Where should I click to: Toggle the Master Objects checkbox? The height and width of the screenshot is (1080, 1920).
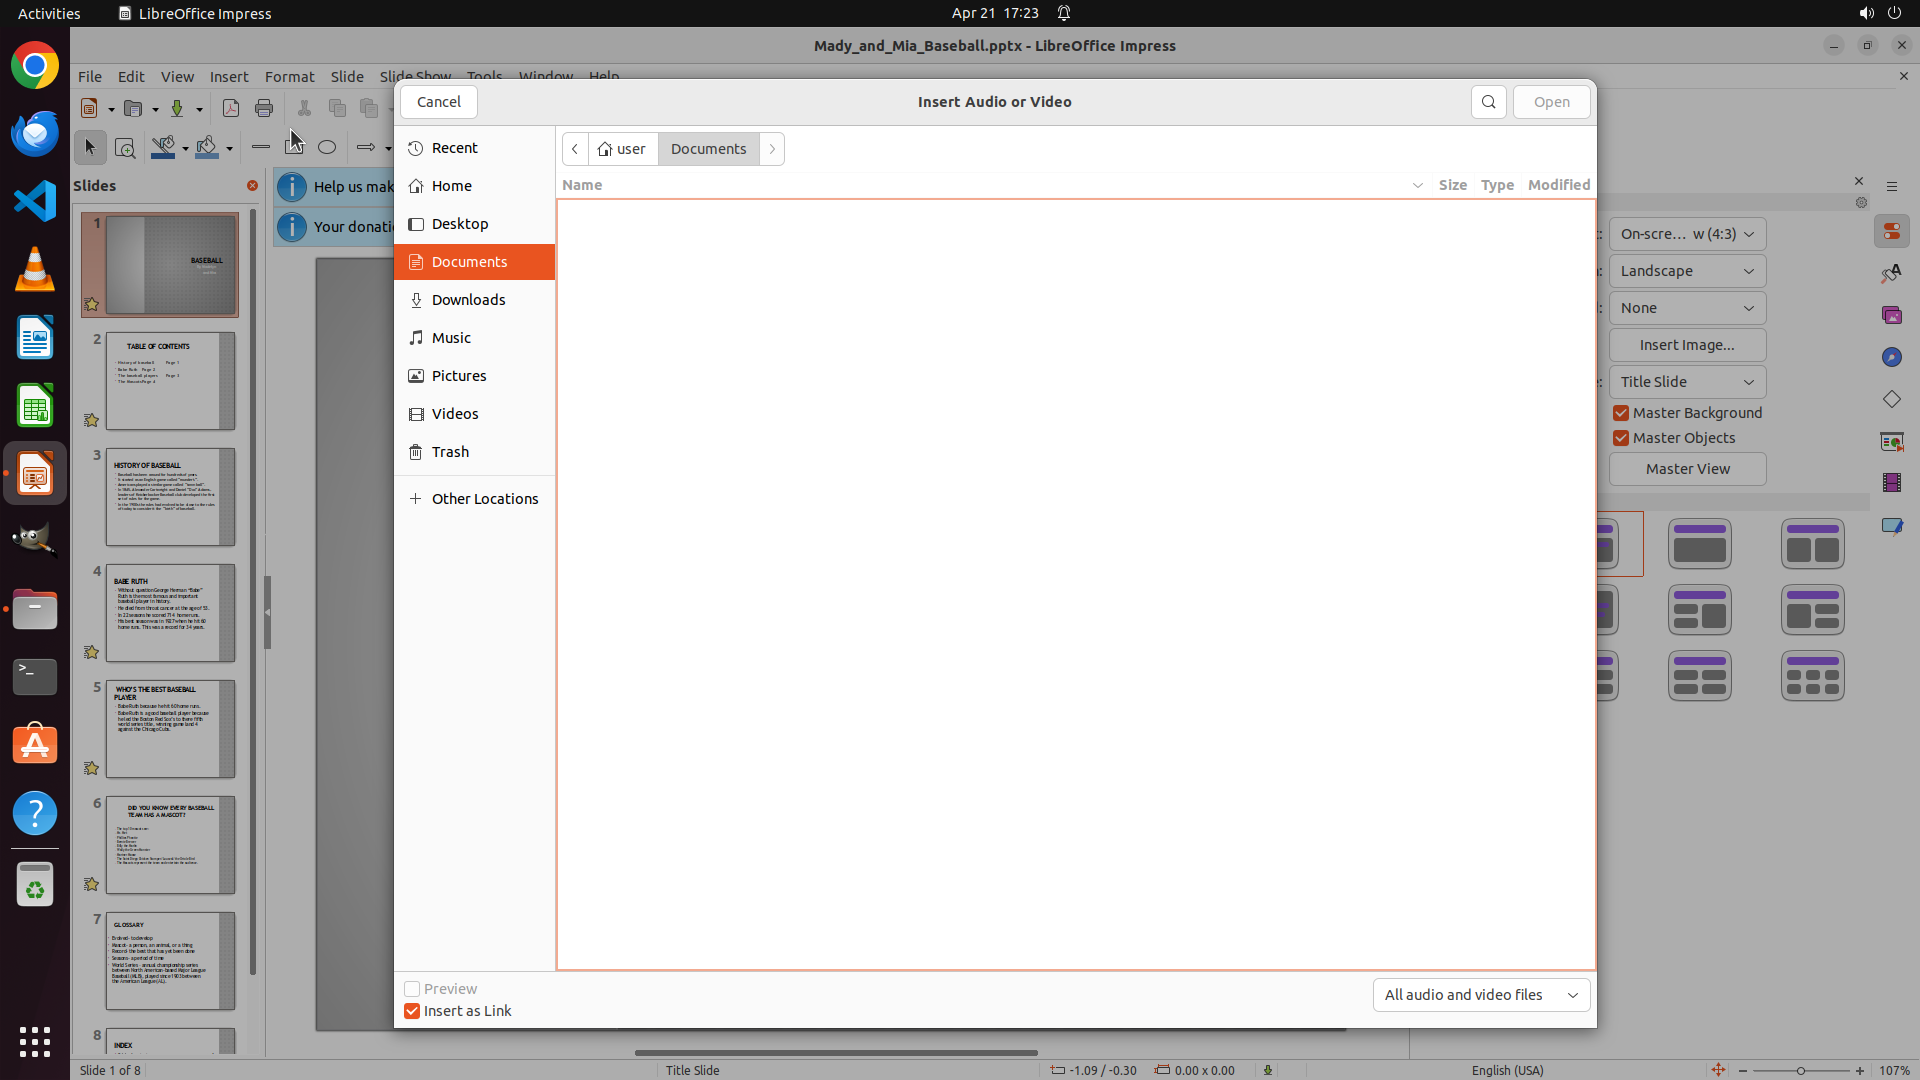pyautogui.click(x=1621, y=438)
